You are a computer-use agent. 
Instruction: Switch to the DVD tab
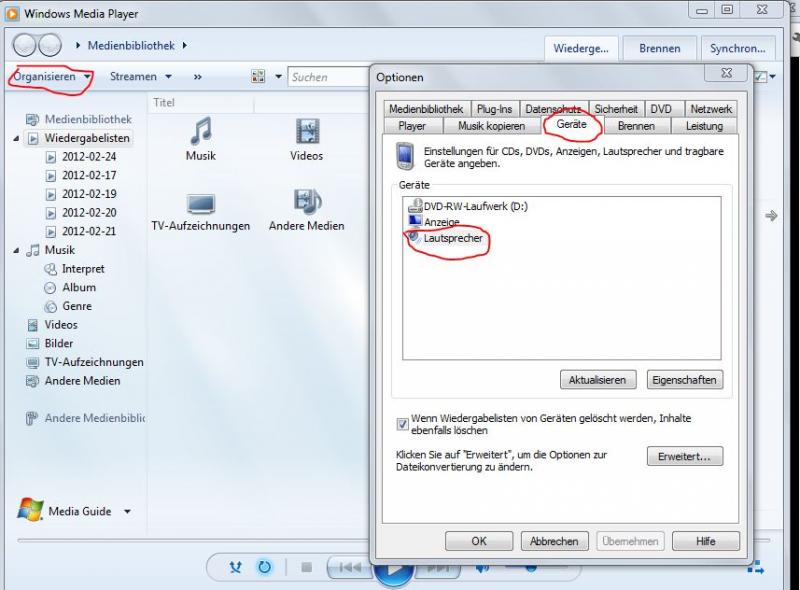tap(661, 109)
